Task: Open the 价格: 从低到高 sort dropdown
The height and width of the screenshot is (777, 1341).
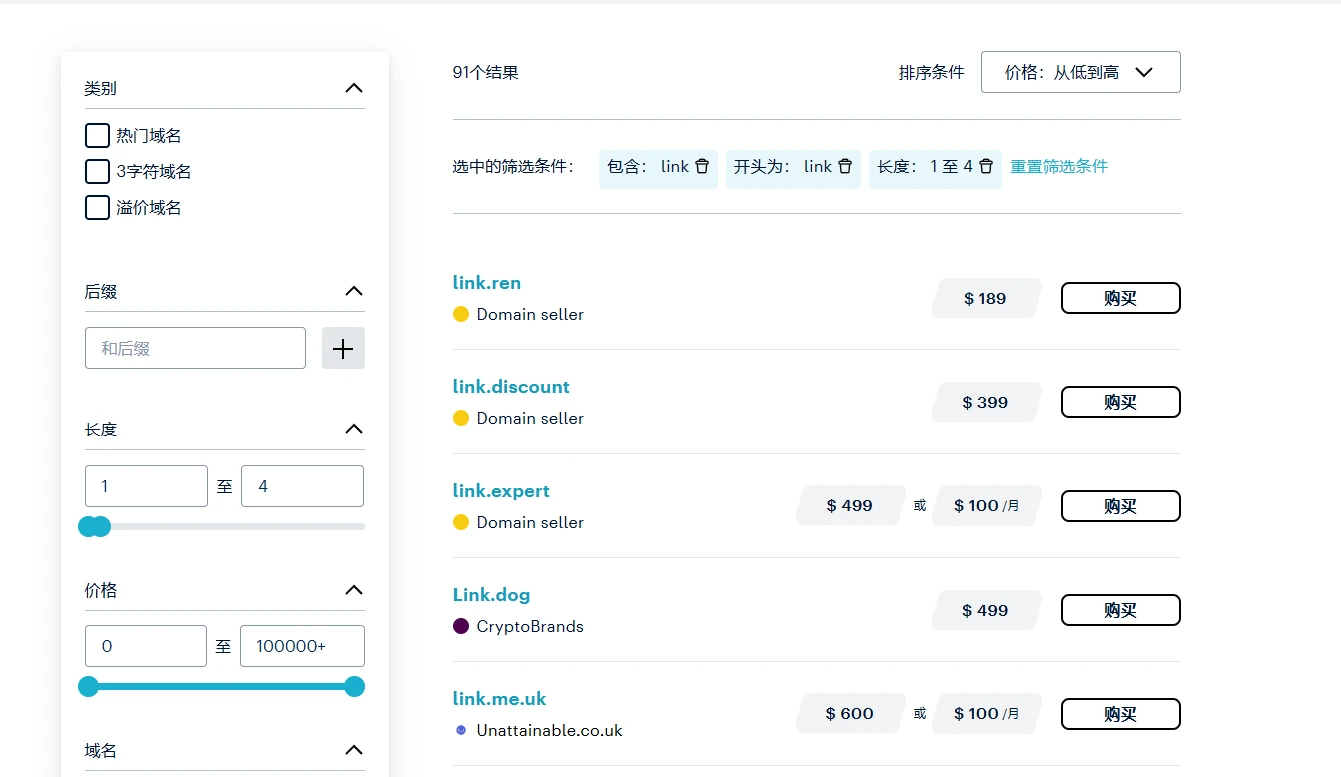Action: point(1080,72)
